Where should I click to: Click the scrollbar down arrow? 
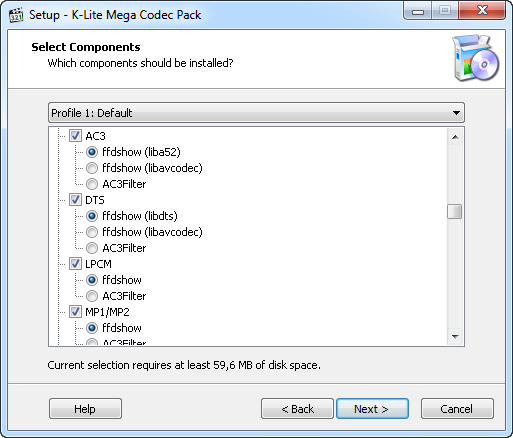pos(455,336)
